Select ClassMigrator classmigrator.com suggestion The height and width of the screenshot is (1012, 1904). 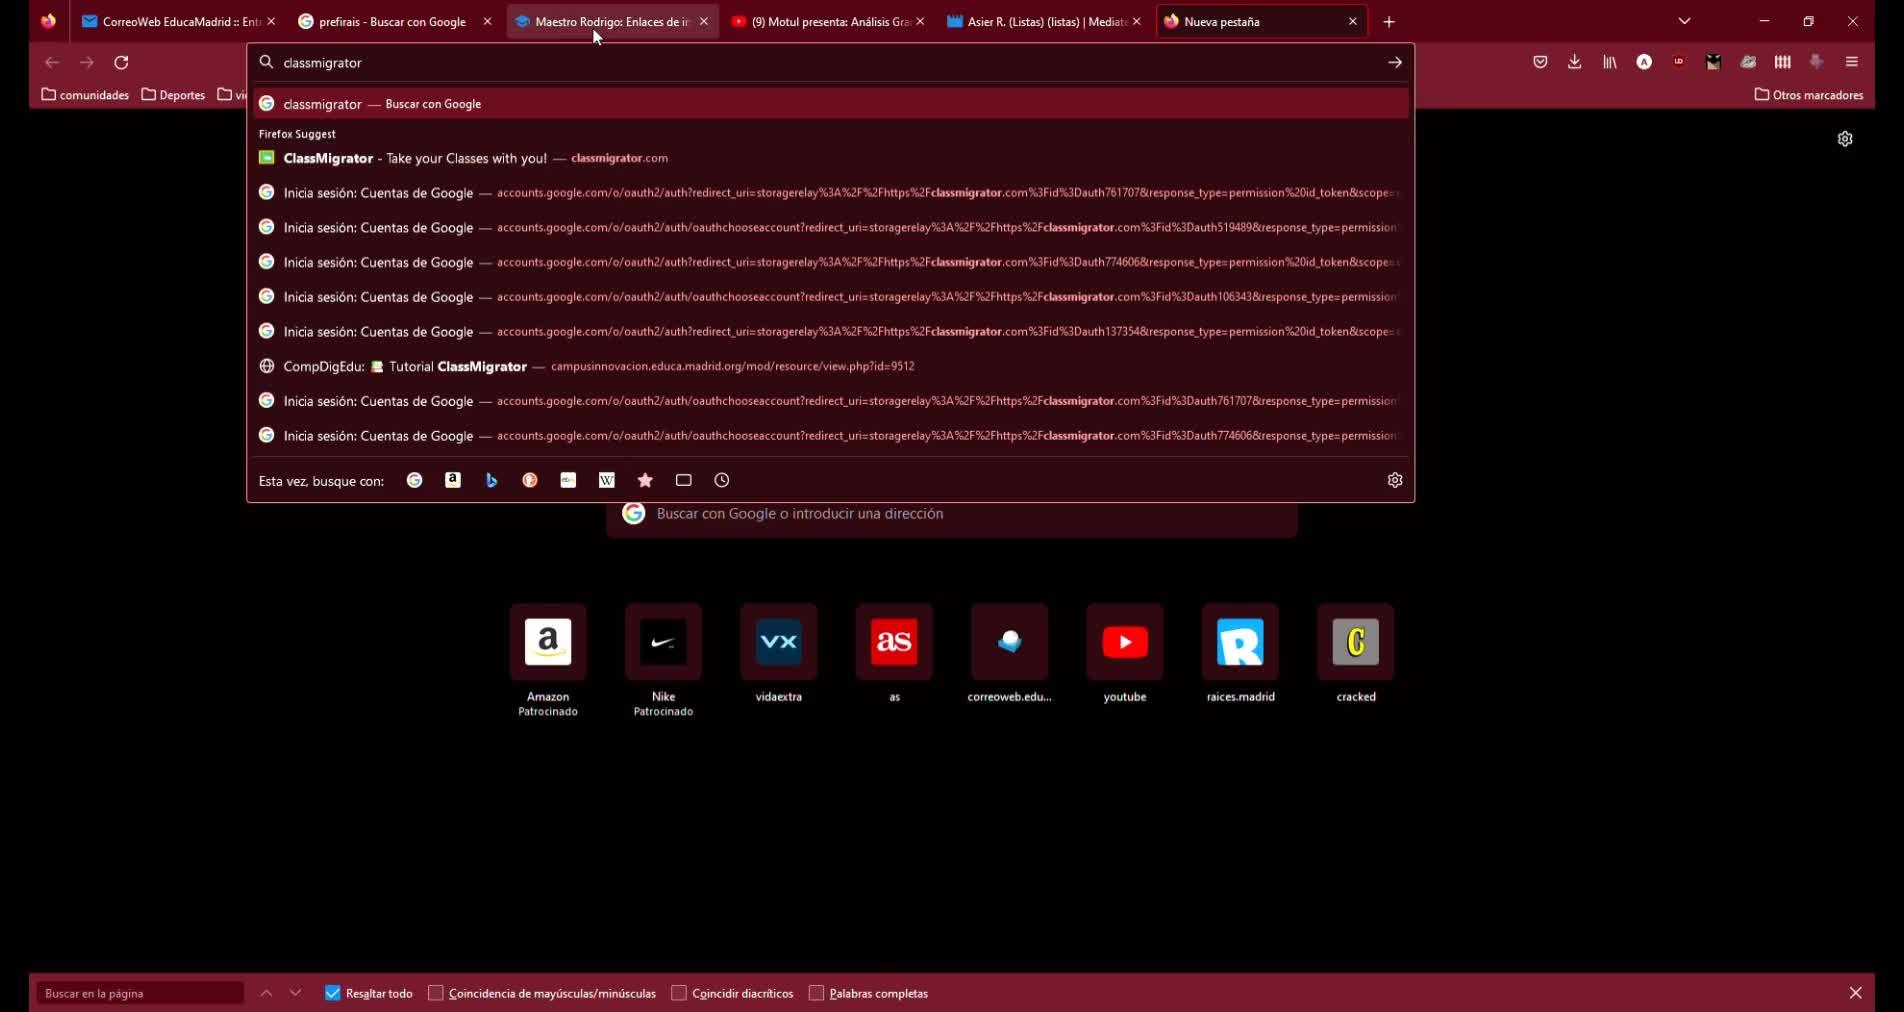[x=475, y=158]
